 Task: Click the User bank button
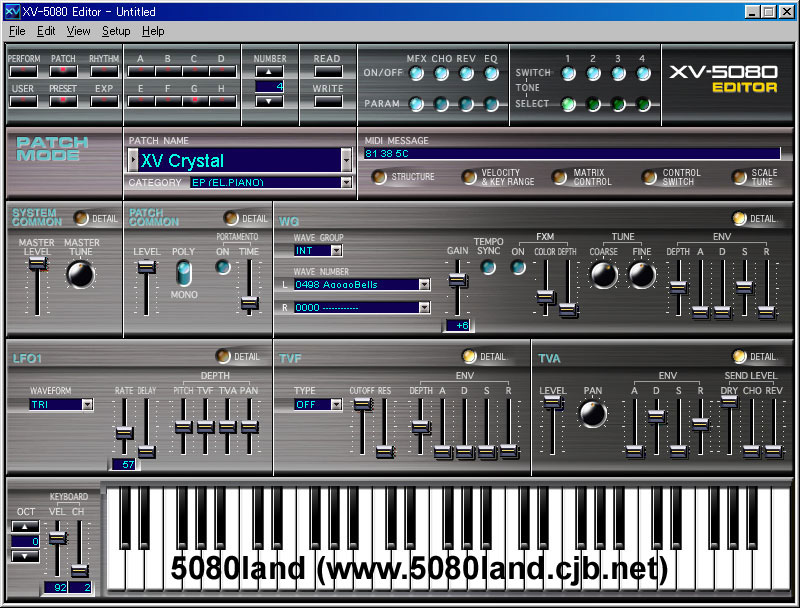[23, 101]
